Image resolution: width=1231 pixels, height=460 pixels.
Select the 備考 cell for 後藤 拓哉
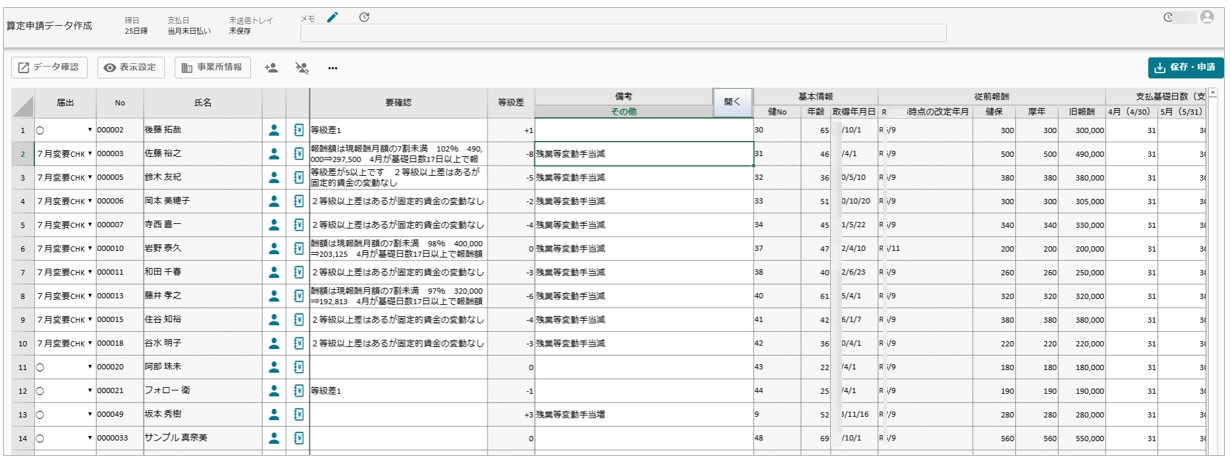643,130
